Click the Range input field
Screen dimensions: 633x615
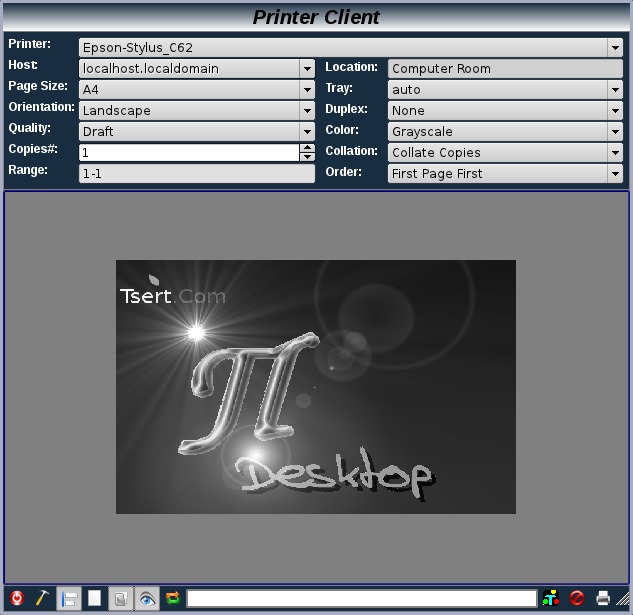[196, 173]
